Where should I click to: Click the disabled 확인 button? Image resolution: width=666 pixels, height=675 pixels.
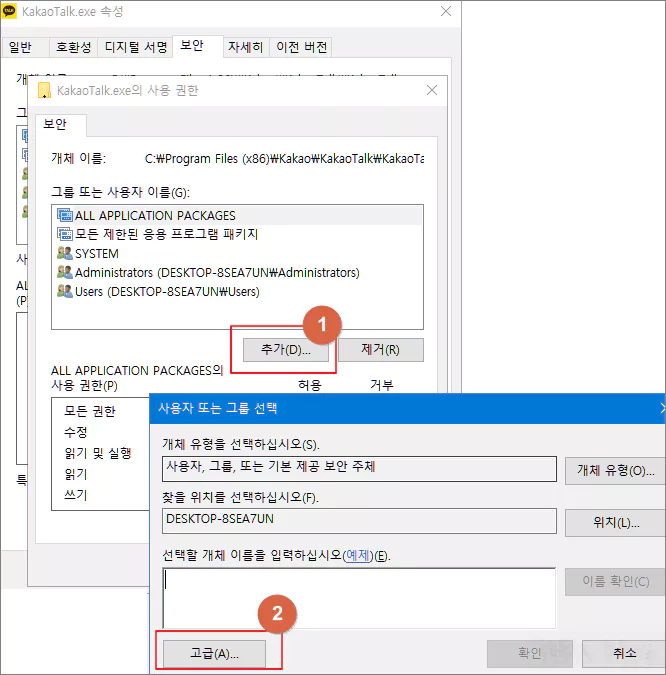(530, 653)
